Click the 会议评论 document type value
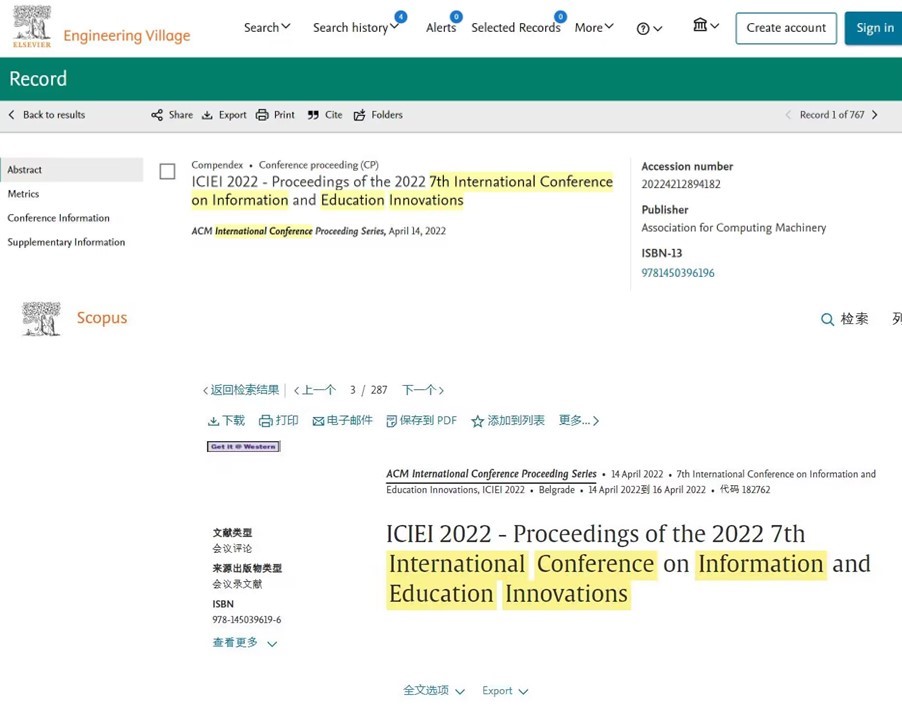 coord(232,548)
